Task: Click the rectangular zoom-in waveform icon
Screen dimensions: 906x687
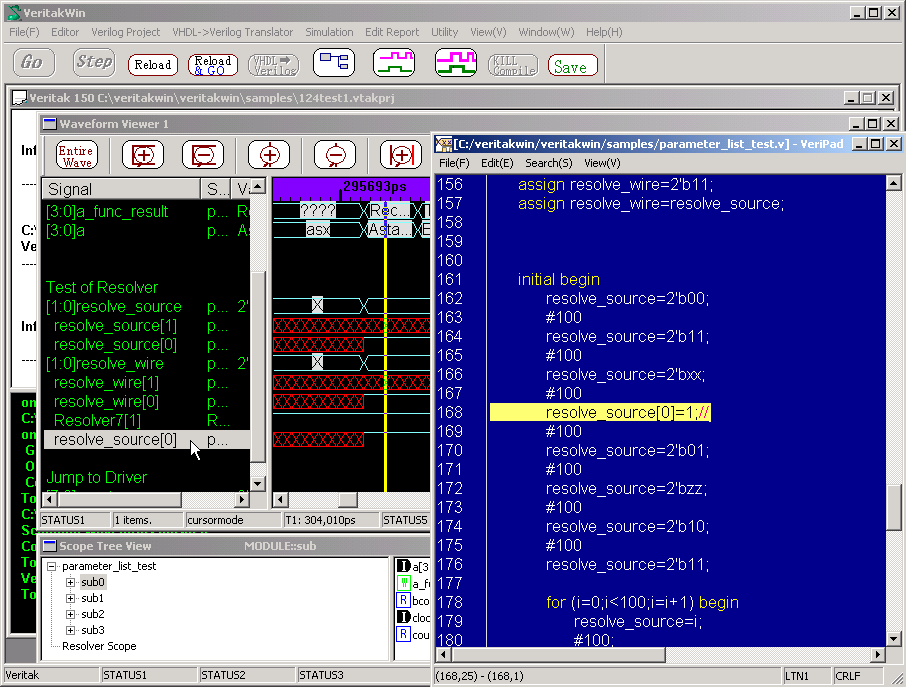Action: point(143,155)
